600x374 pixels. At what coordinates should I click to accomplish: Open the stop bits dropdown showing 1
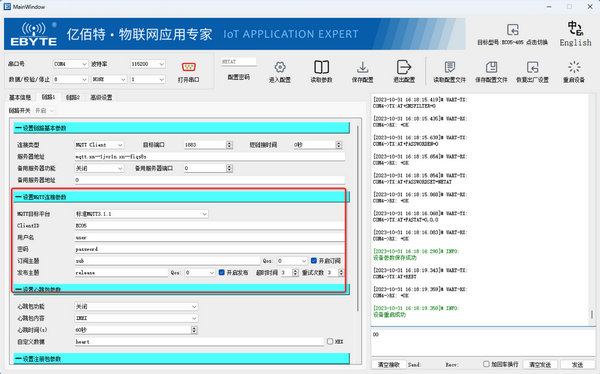pyautogui.click(x=148, y=79)
